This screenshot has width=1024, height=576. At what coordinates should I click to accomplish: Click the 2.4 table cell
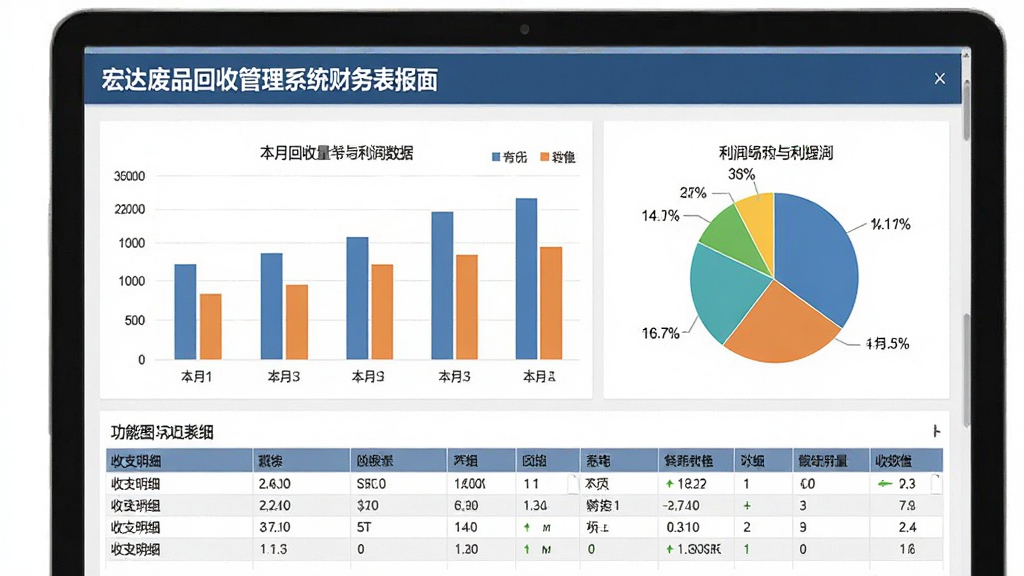907,527
